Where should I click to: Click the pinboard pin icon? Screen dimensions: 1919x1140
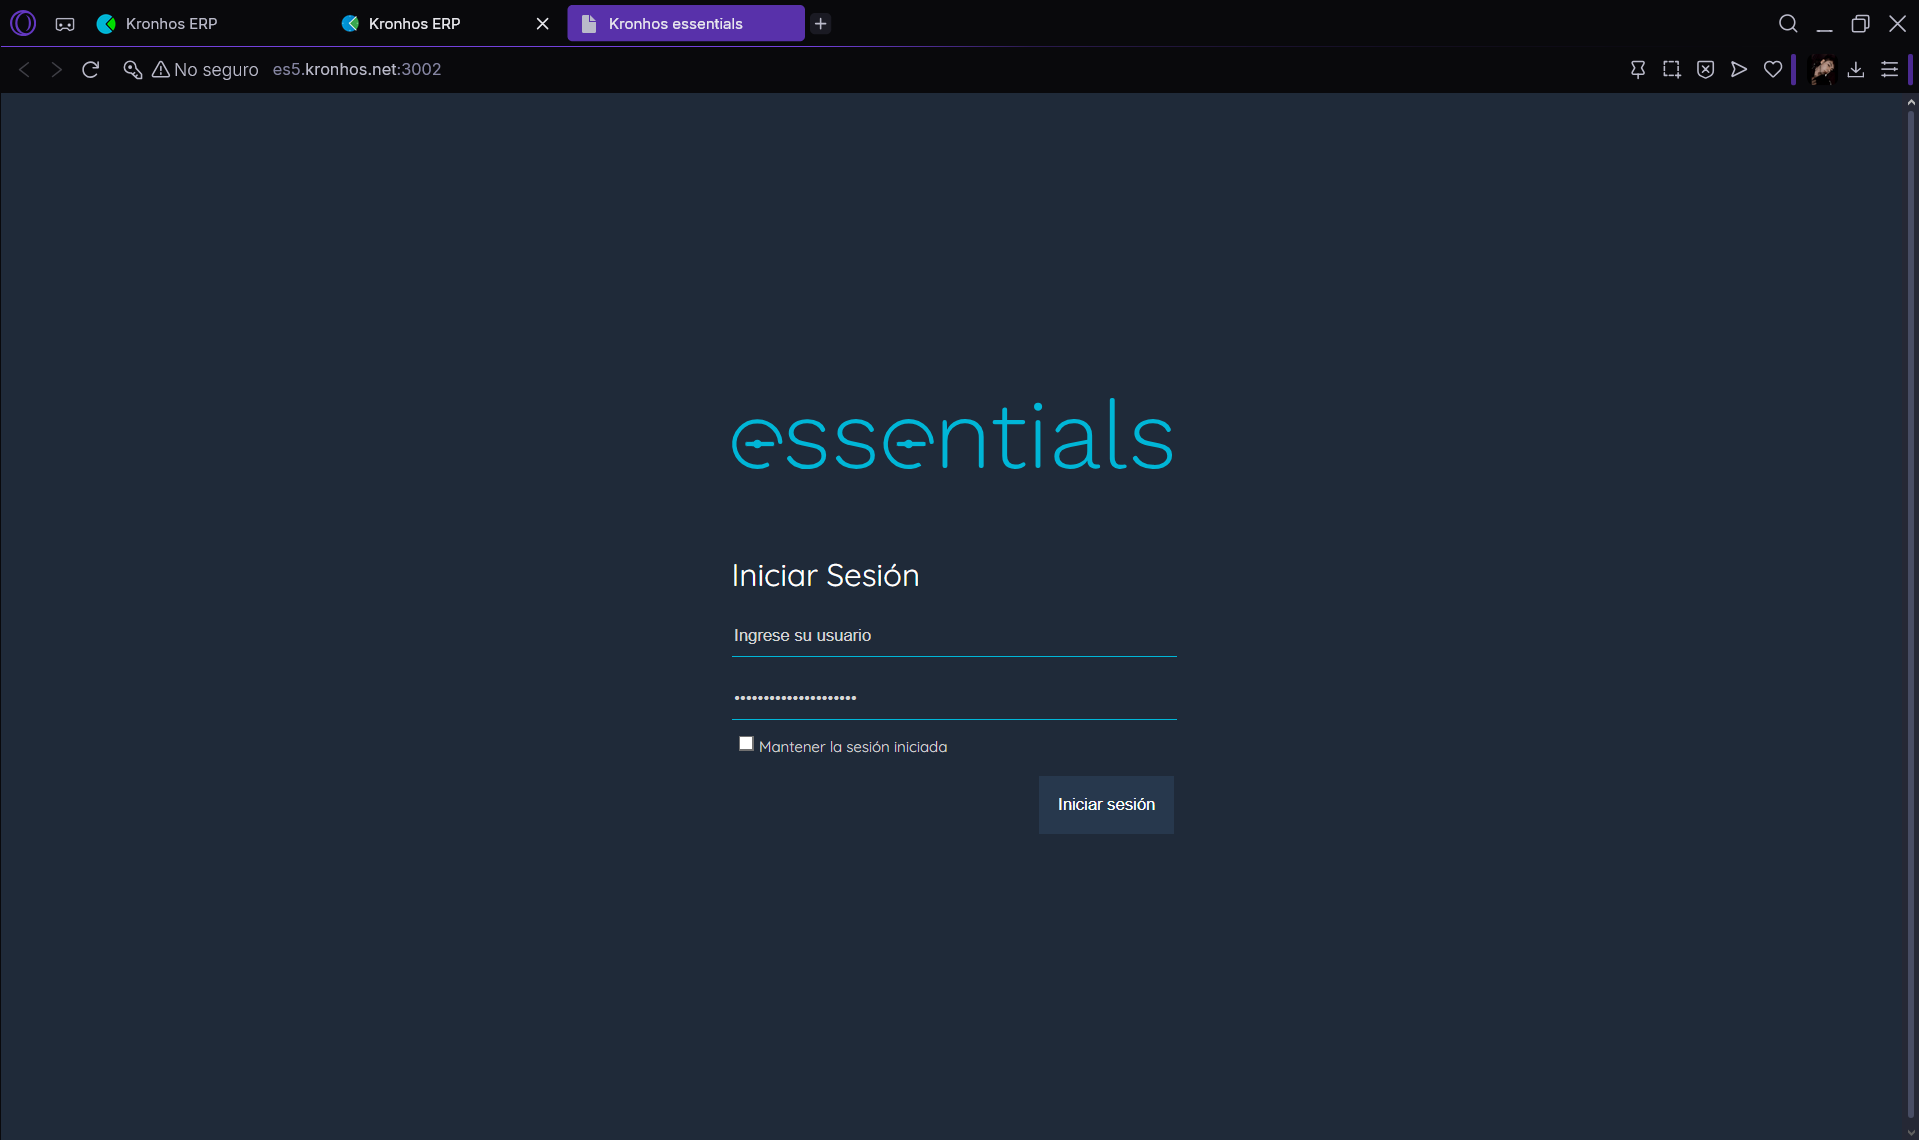(x=1637, y=69)
